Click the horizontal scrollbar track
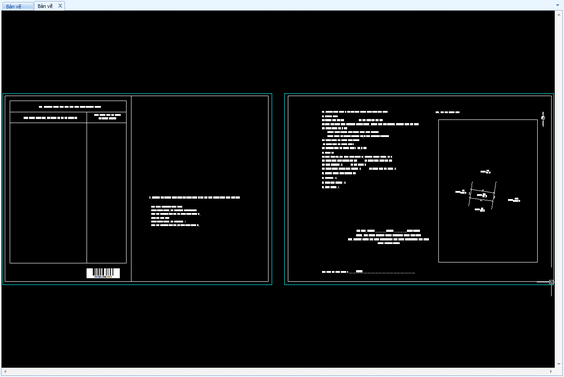 point(278,371)
